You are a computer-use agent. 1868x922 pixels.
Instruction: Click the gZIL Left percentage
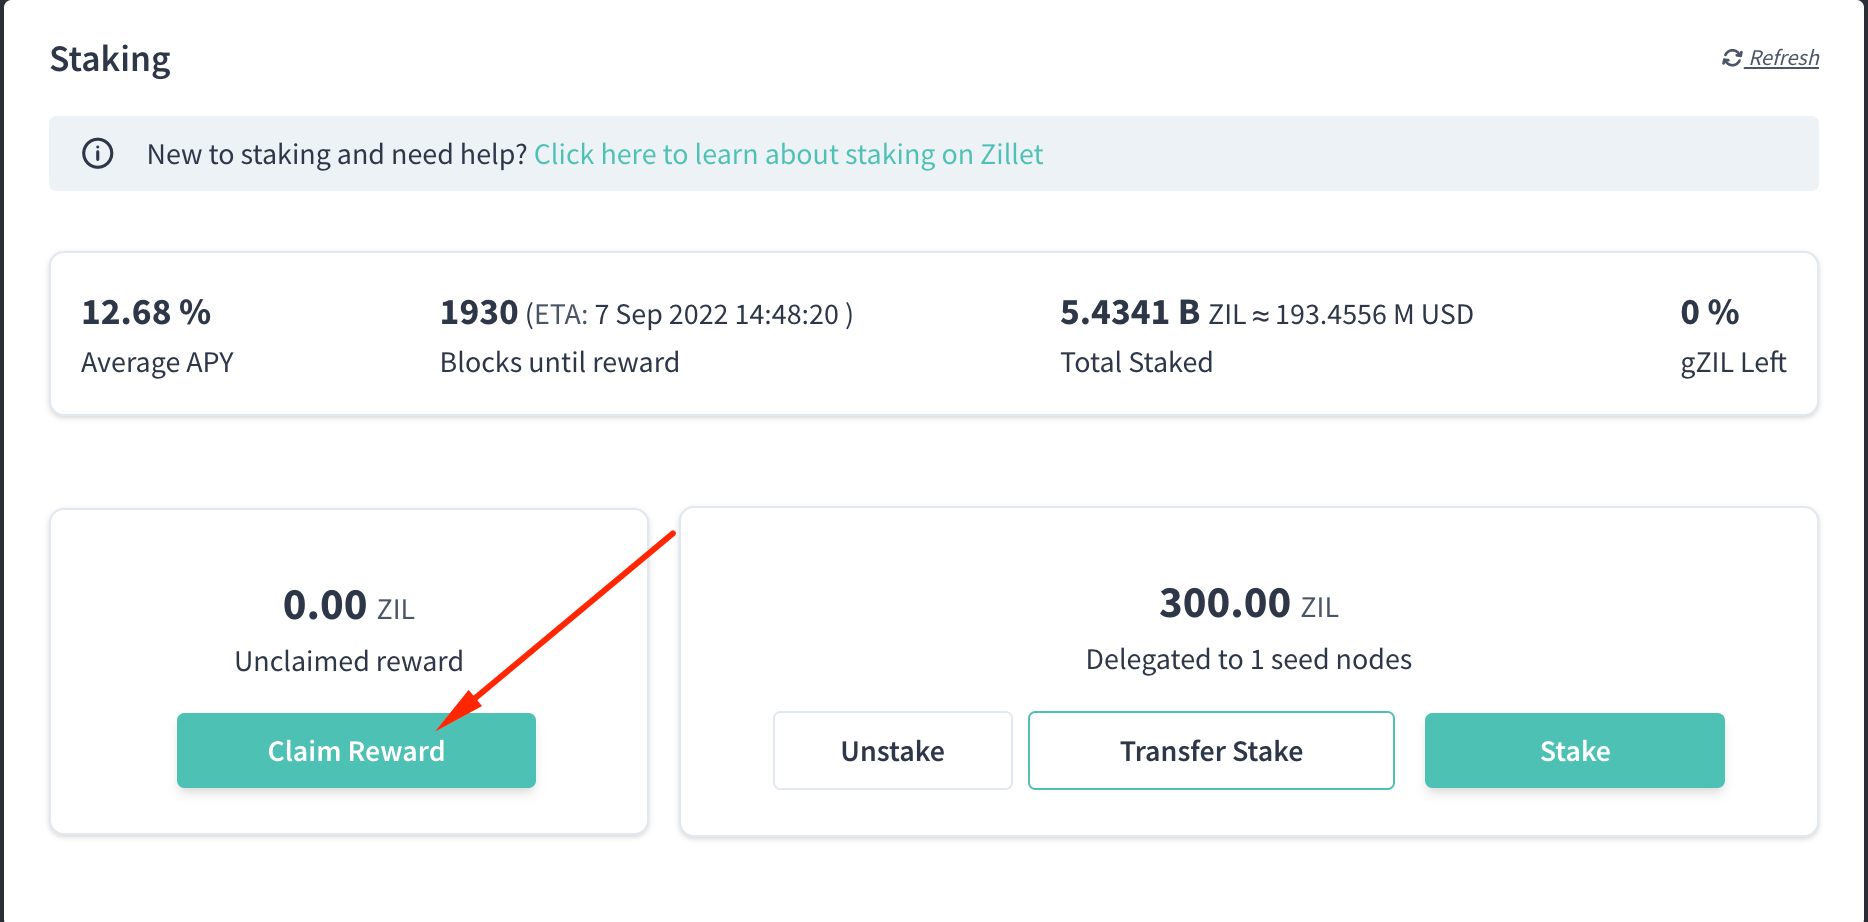click(x=1709, y=312)
